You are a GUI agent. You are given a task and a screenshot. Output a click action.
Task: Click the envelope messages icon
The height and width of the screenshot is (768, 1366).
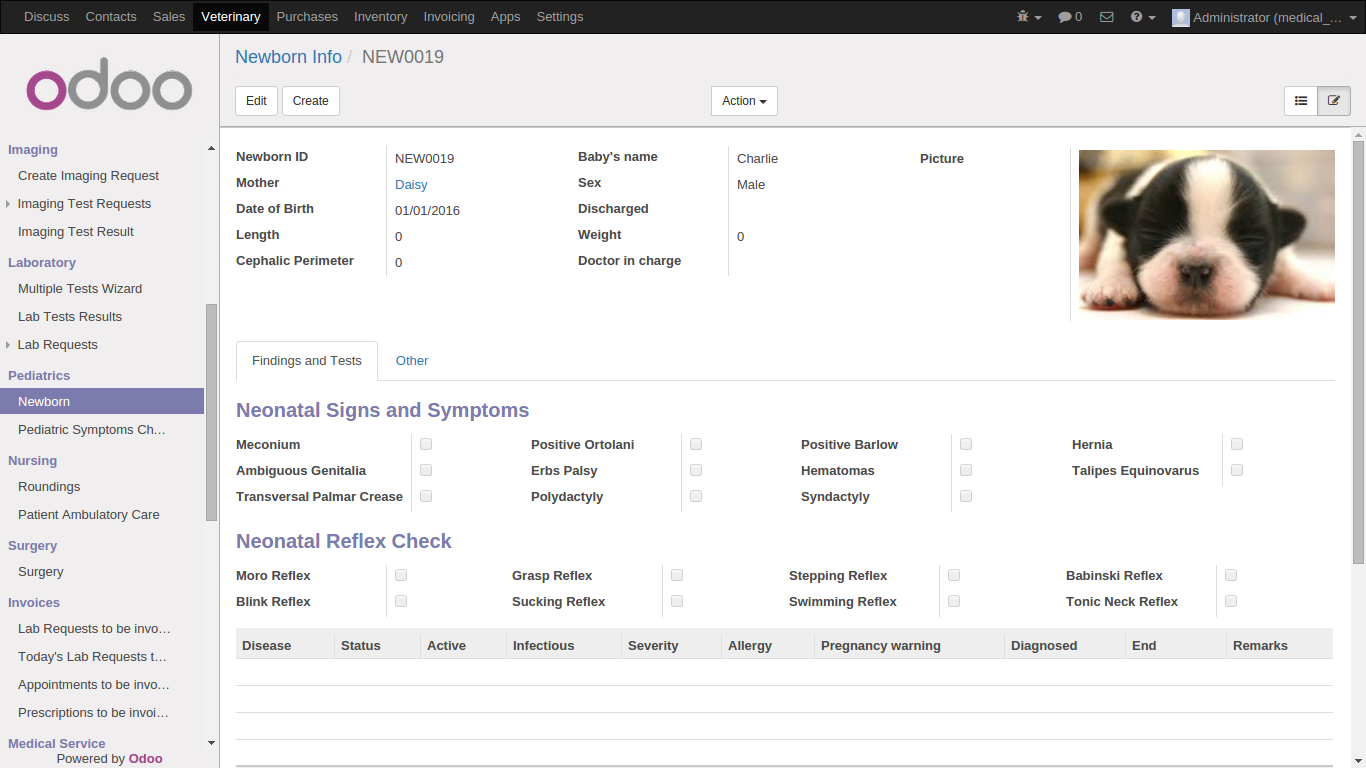(1106, 17)
